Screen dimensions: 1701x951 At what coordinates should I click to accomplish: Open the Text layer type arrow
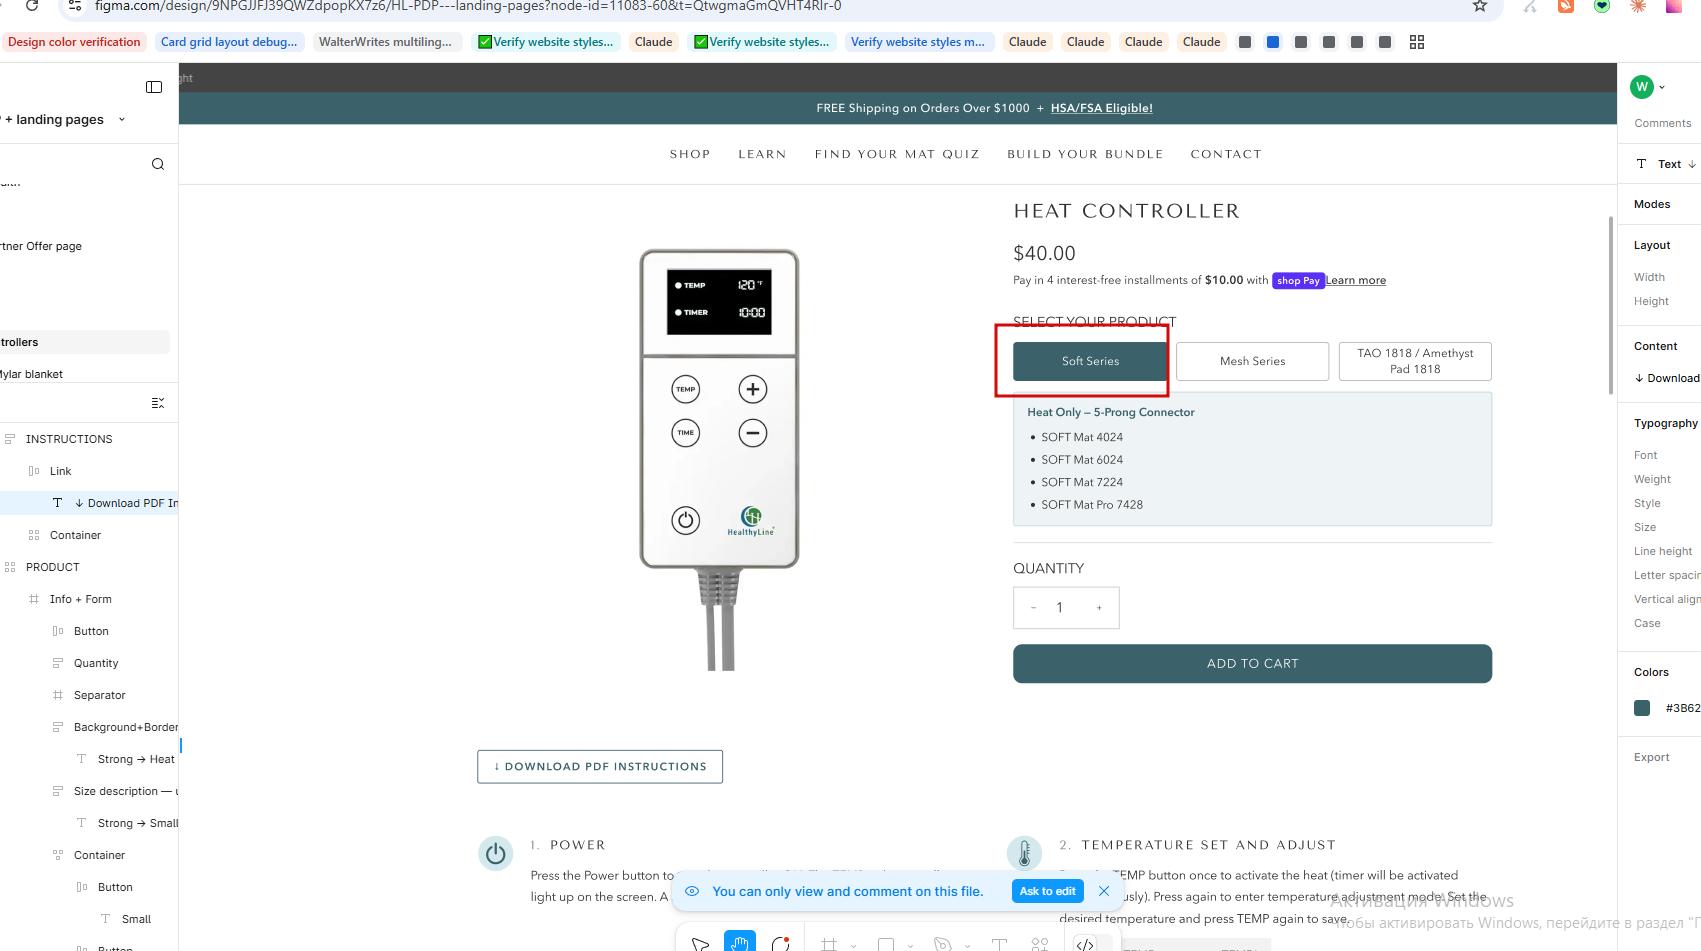point(1692,164)
